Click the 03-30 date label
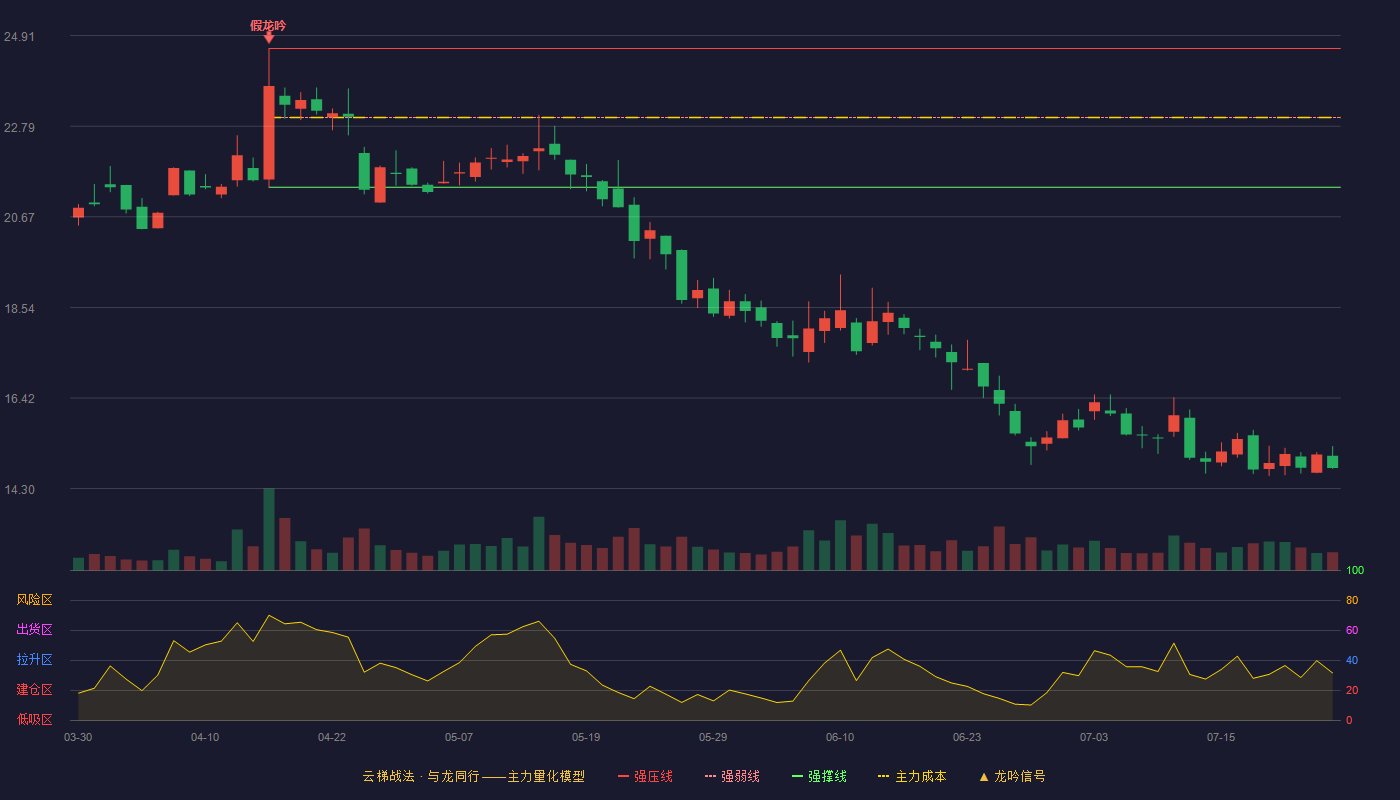This screenshot has width=1400, height=800. pos(78,737)
